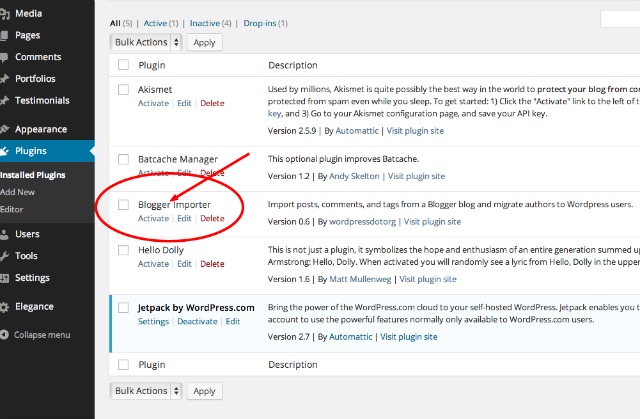Tick the Hello Dolly checkbox

click(123, 250)
